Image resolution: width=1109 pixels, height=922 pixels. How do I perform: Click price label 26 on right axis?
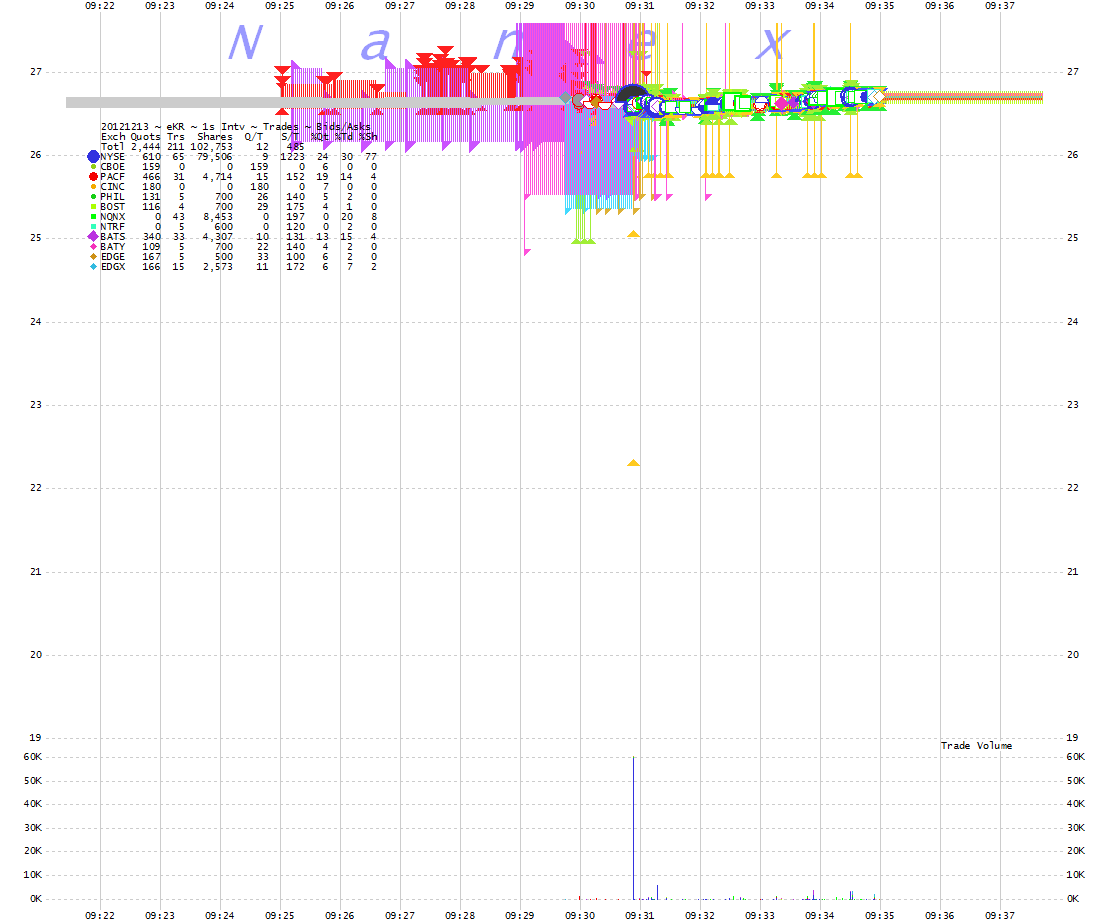(1072, 154)
